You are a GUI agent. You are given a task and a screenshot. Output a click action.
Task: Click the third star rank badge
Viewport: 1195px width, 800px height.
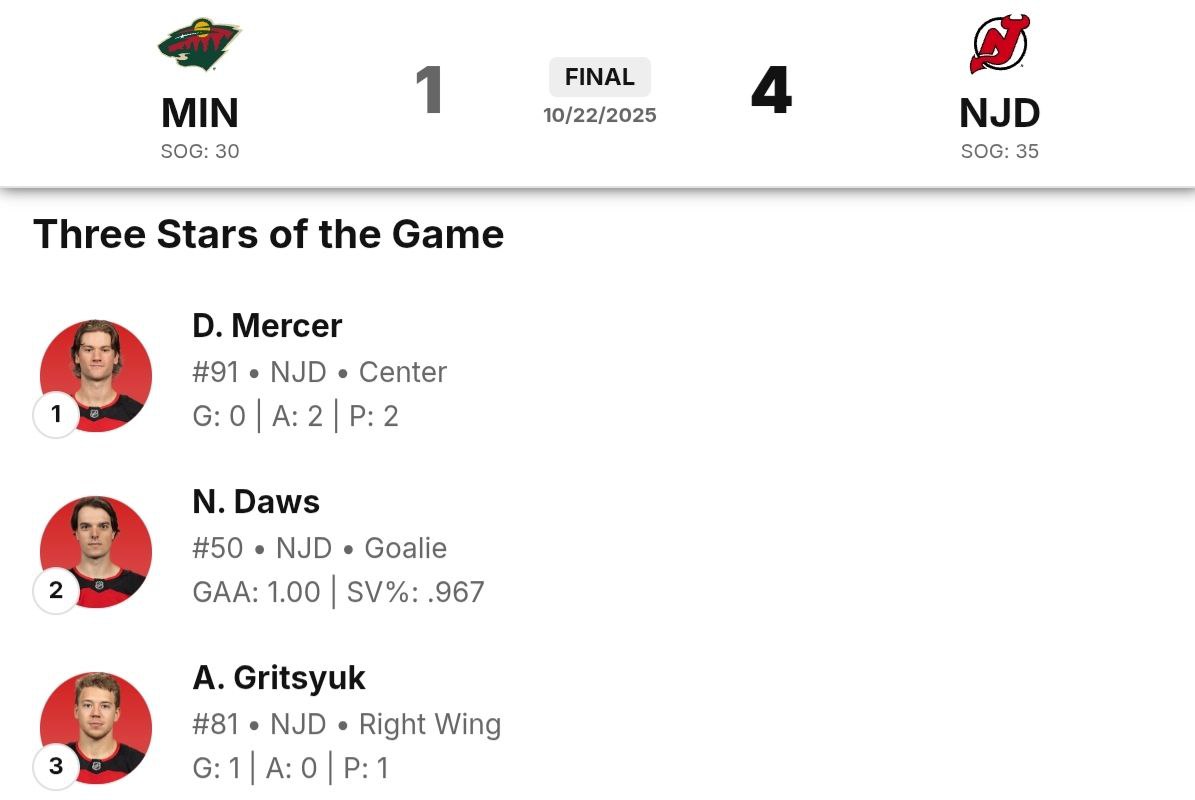(56, 766)
